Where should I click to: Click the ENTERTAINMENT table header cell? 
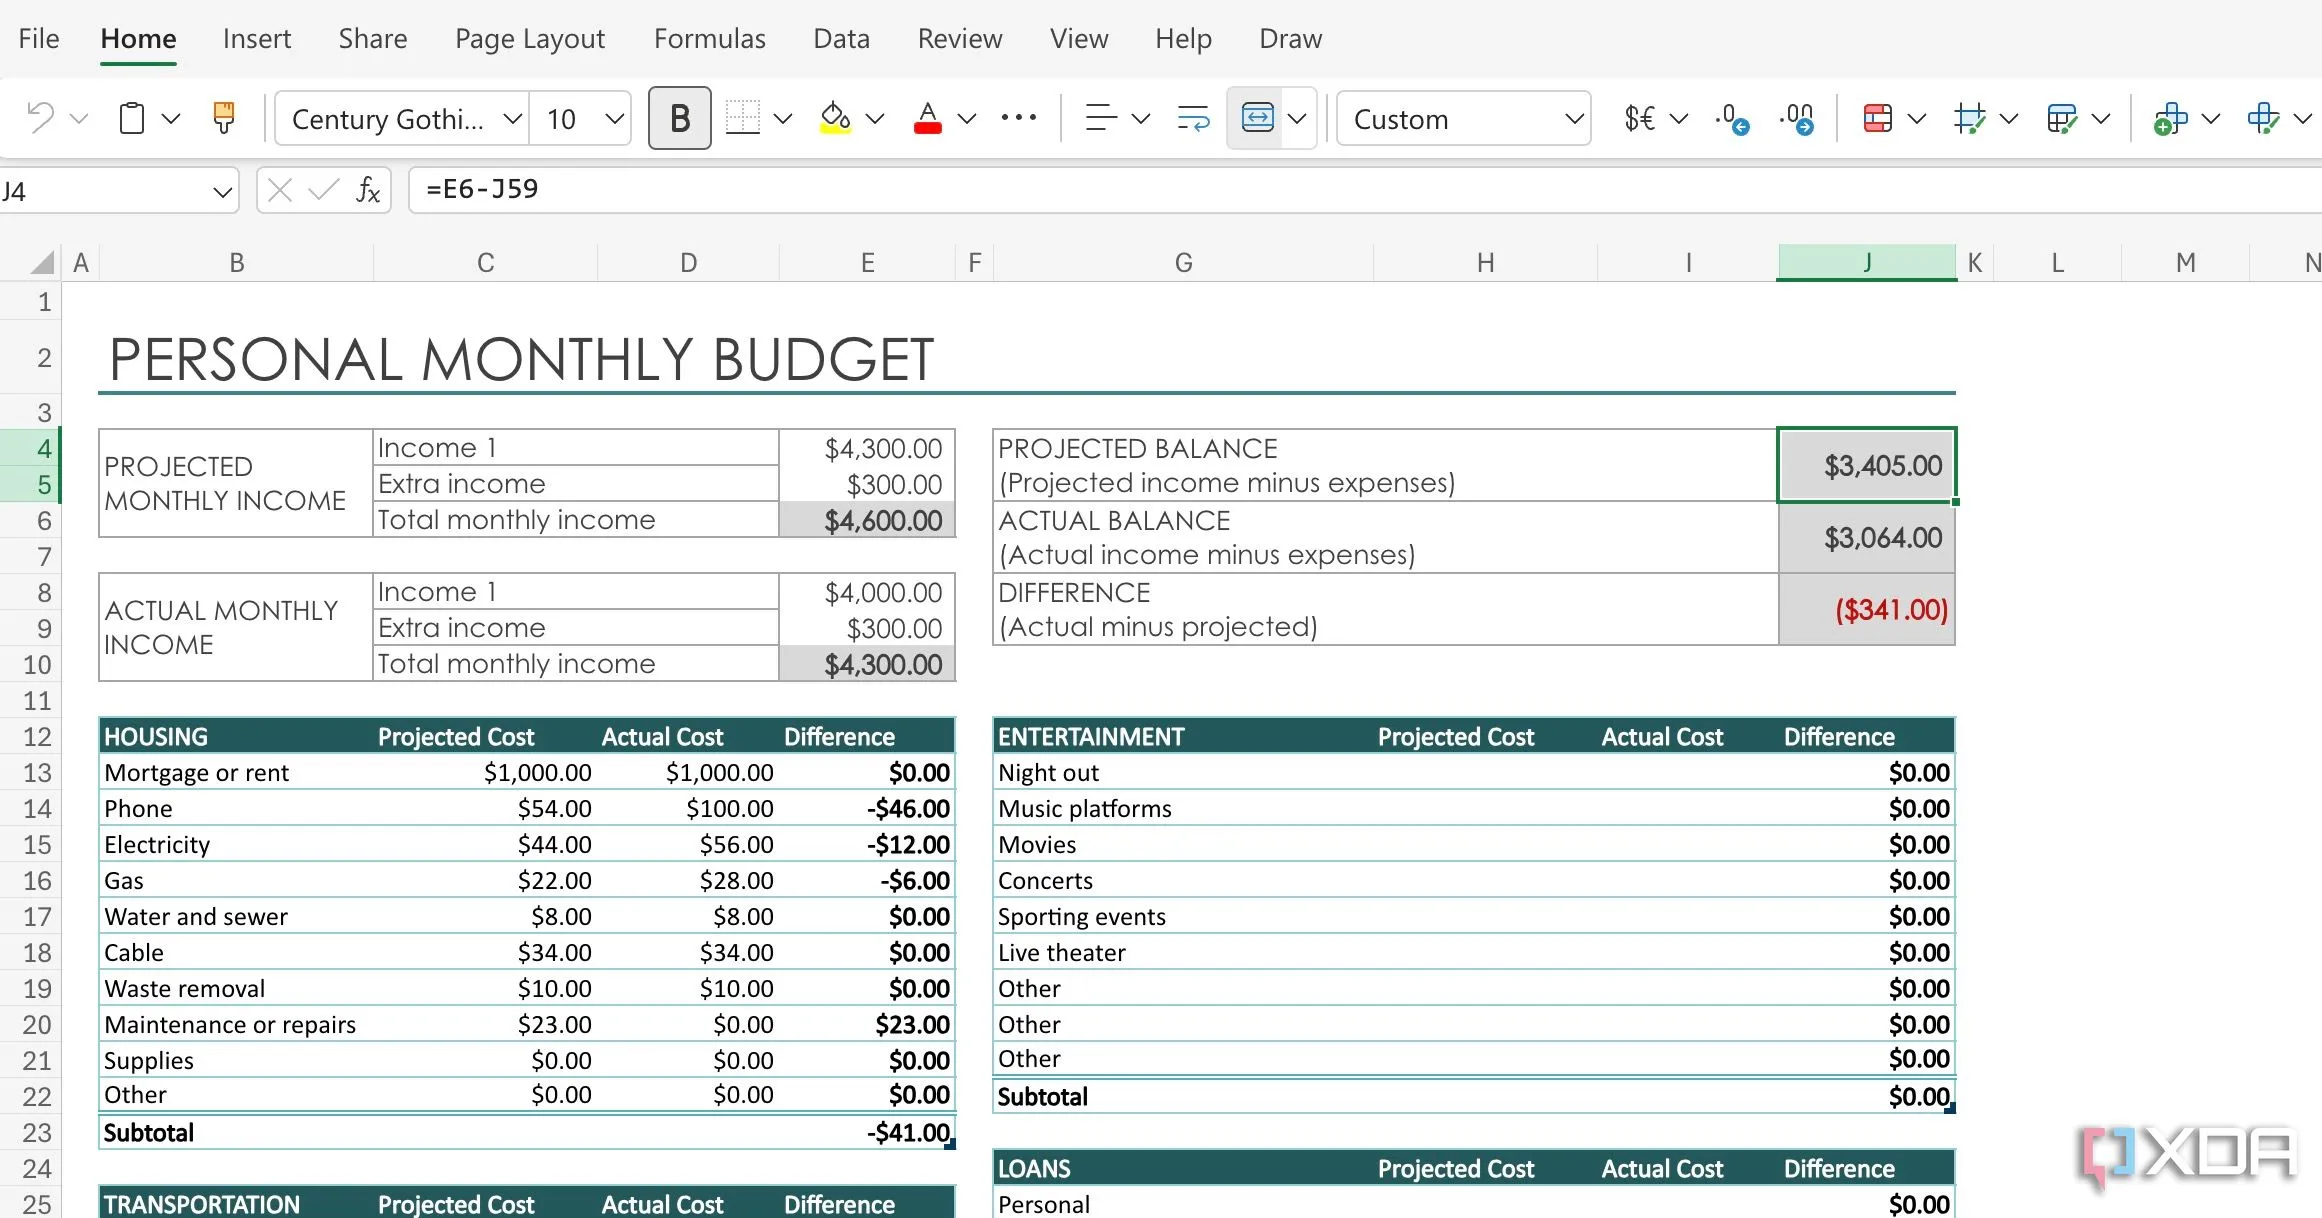[1183, 736]
